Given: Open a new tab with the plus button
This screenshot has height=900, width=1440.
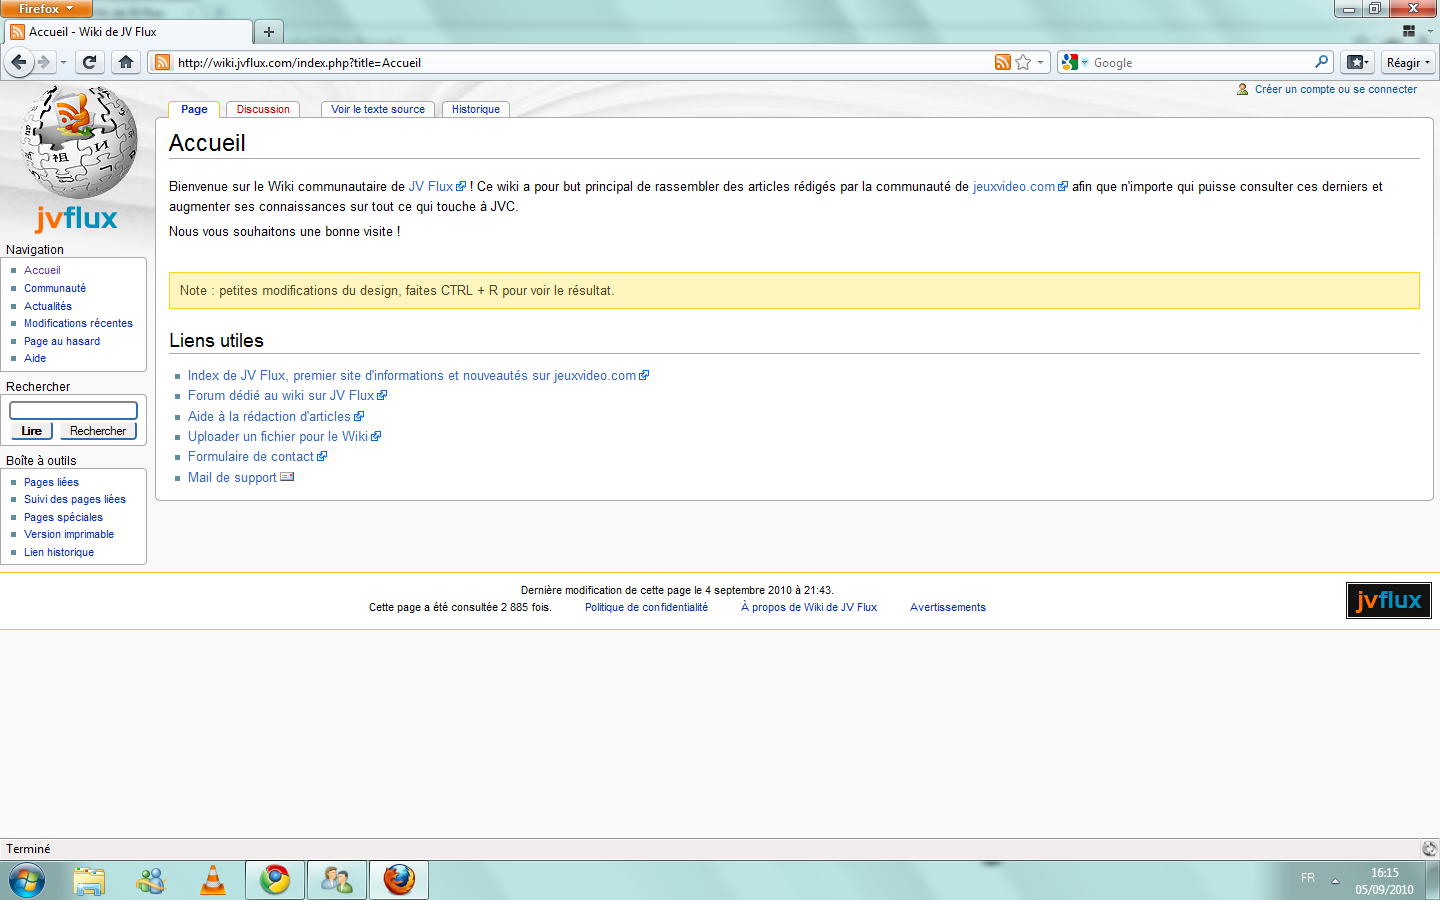Looking at the screenshot, I should coord(268,32).
